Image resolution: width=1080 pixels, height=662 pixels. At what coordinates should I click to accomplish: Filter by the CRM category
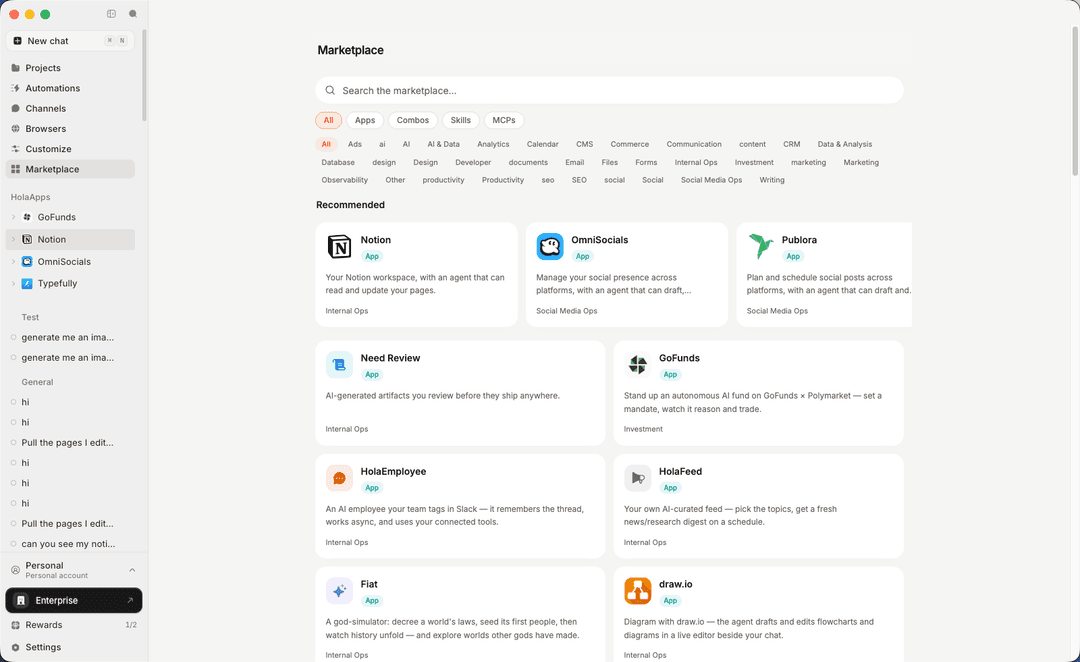click(x=791, y=144)
